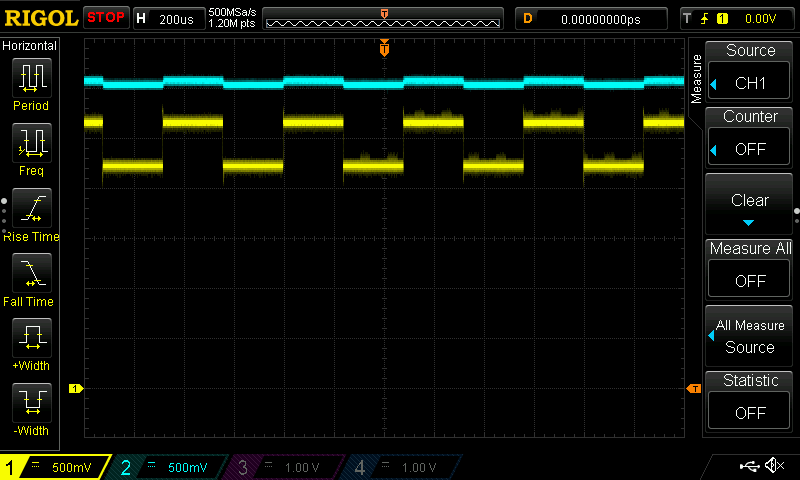800x480 pixels.
Task: Toggle the speaker mute icon
Action: (773, 465)
